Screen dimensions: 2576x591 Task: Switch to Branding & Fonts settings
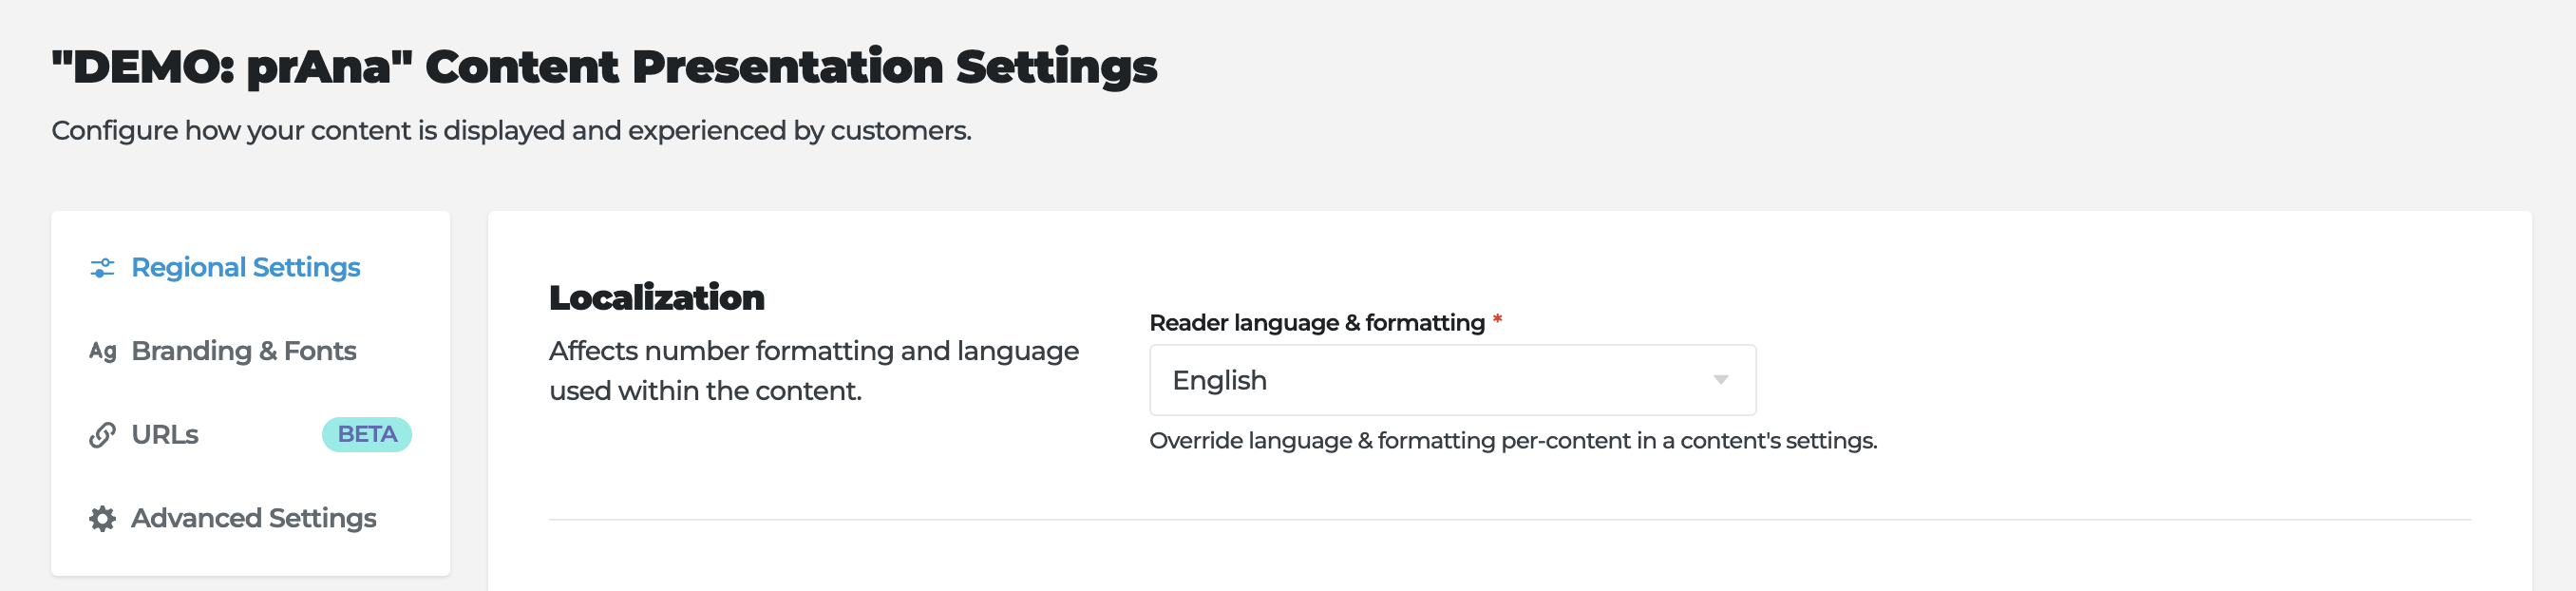[x=243, y=351]
